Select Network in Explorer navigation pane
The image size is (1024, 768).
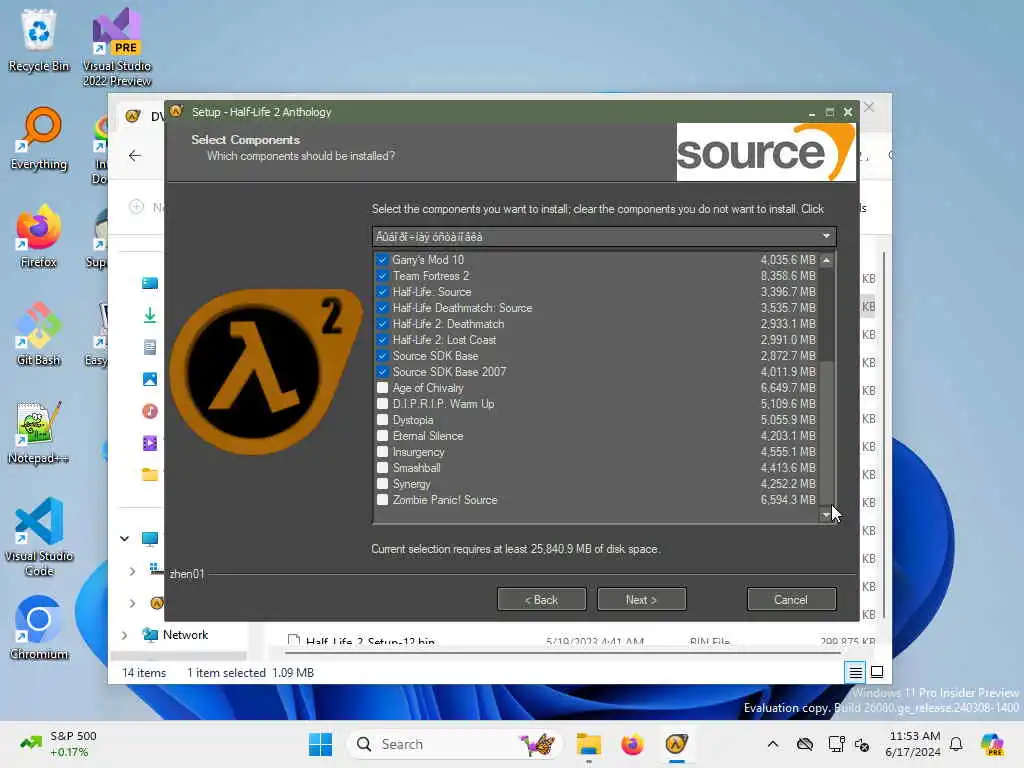coord(185,635)
